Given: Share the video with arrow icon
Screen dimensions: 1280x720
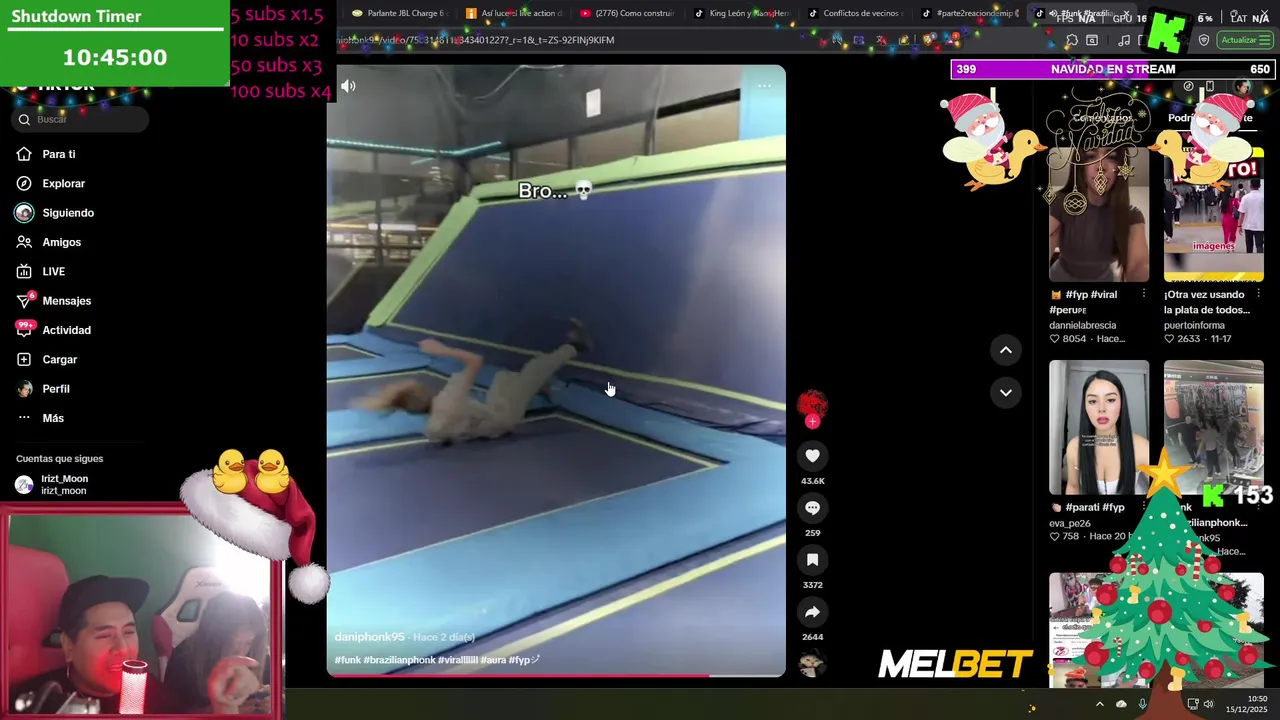Looking at the screenshot, I should pyautogui.click(x=812, y=612).
